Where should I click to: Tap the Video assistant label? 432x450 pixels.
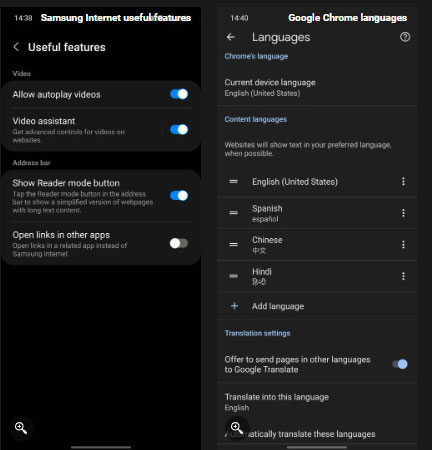(x=44, y=121)
